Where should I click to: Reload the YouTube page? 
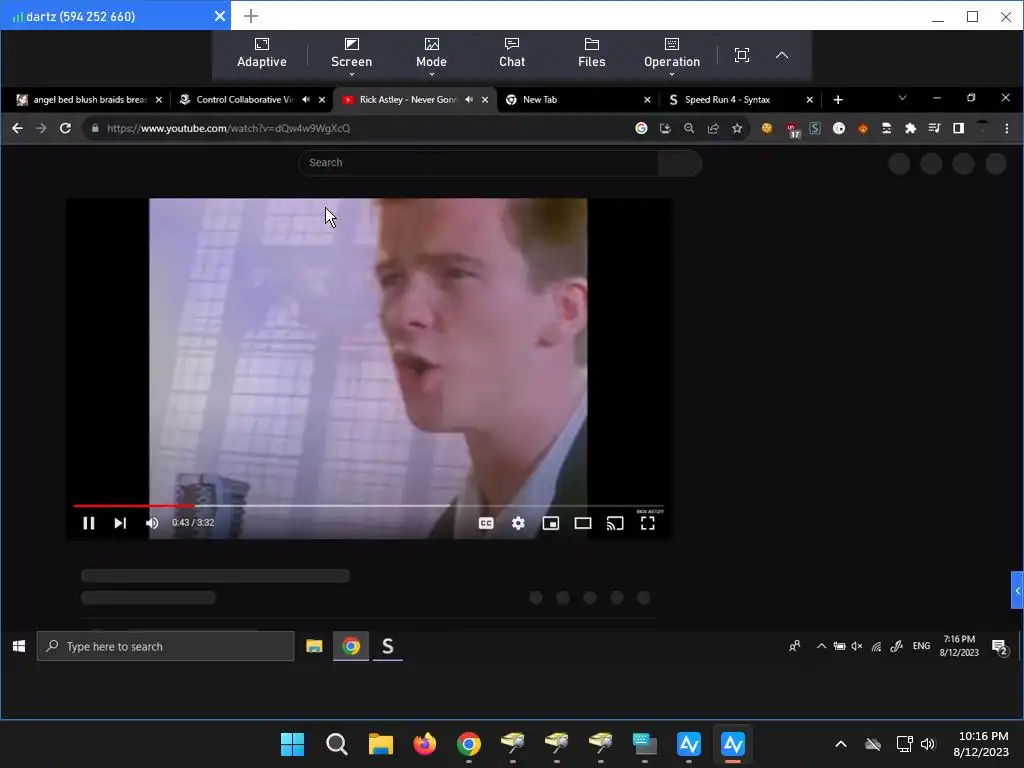(x=65, y=128)
